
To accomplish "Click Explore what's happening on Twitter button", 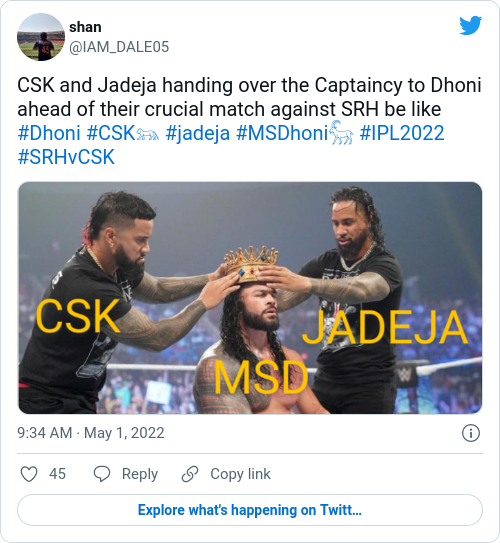I will (250, 510).
